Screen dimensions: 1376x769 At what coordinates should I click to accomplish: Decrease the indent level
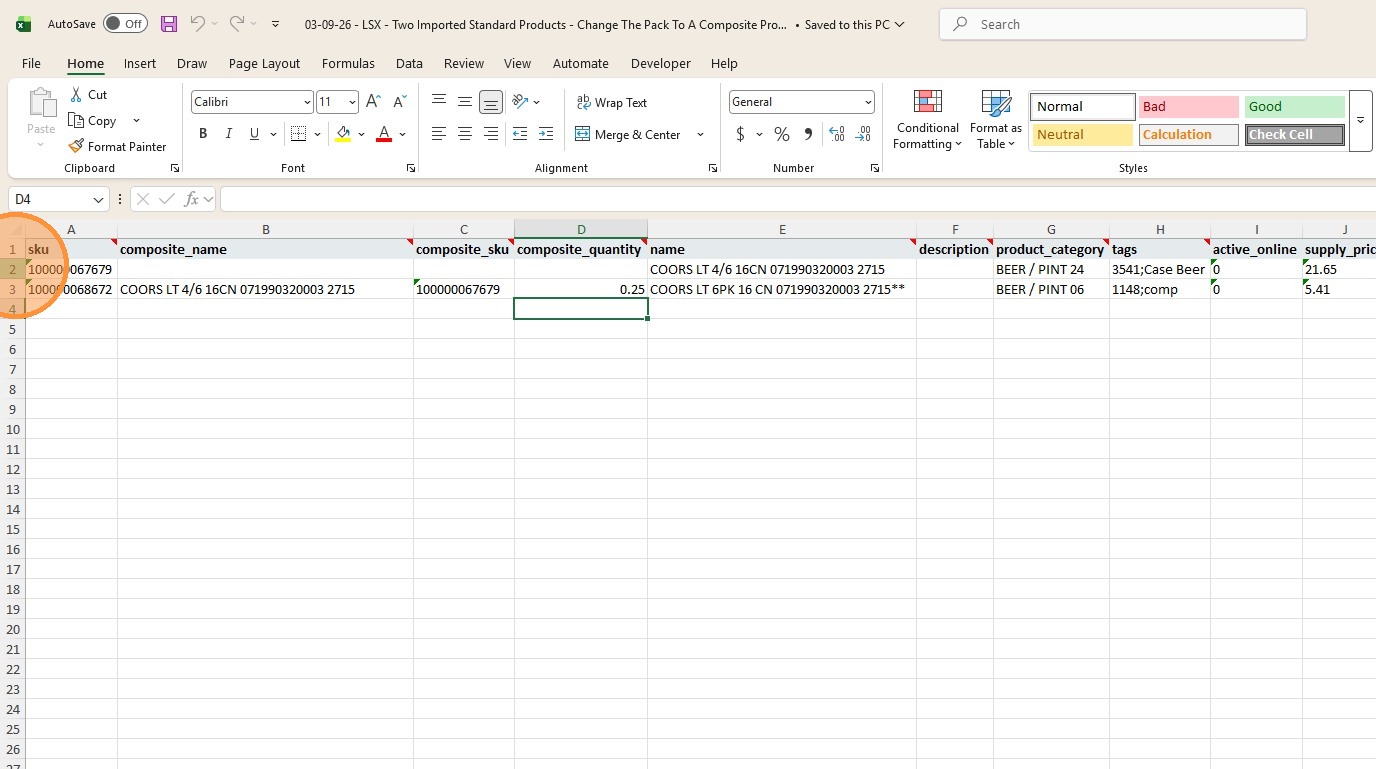pyautogui.click(x=520, y=134)
